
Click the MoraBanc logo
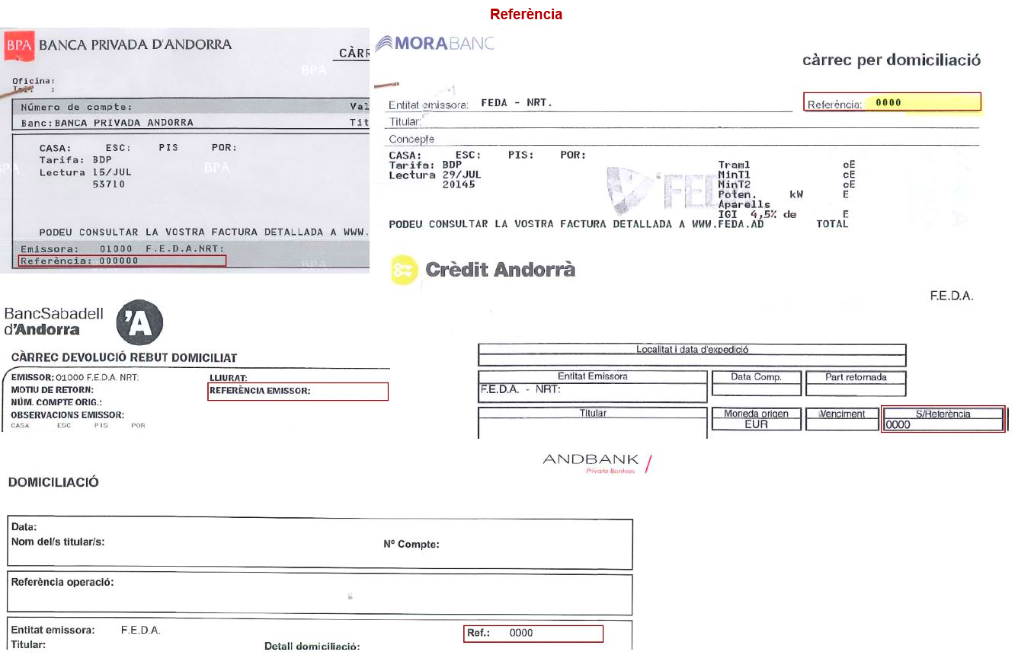[x=435, y=43]
